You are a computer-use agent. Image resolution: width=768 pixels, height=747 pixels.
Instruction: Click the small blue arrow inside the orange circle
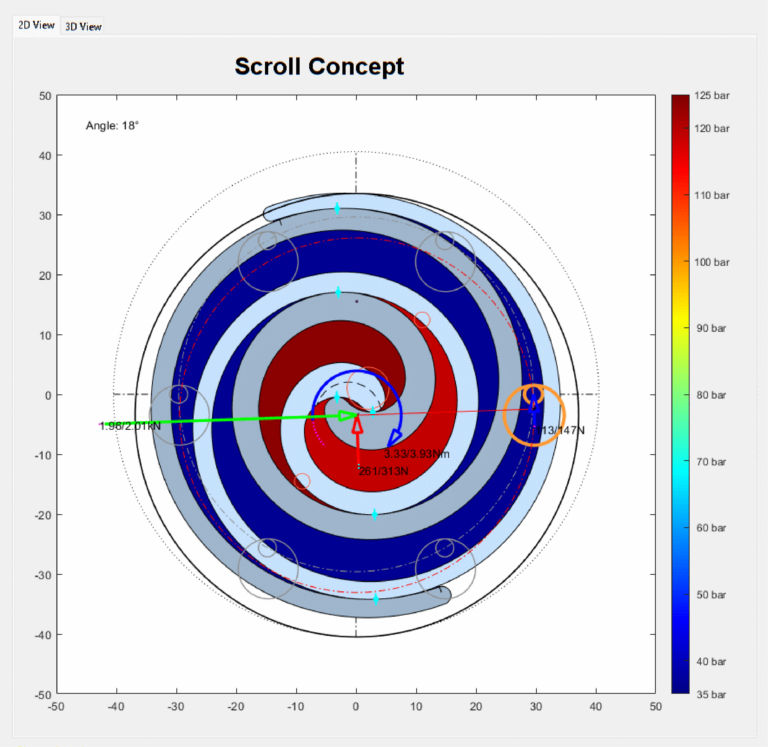(534, 411)
